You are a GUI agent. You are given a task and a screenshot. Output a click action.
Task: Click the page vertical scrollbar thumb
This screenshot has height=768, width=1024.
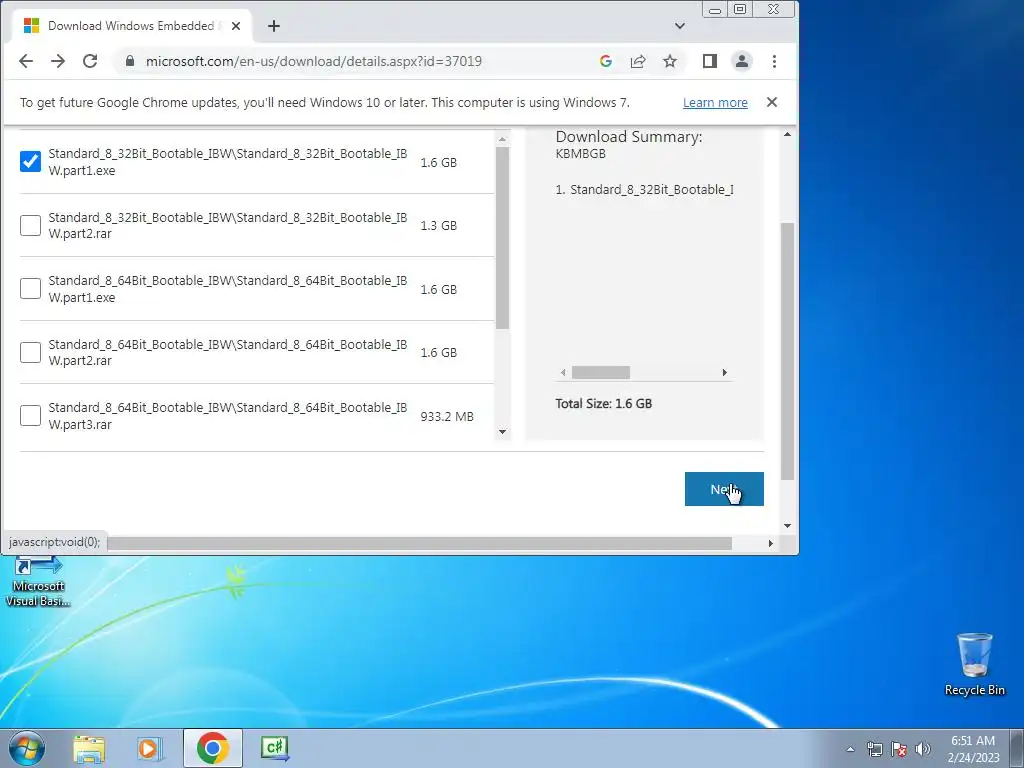tap(788, 351)
